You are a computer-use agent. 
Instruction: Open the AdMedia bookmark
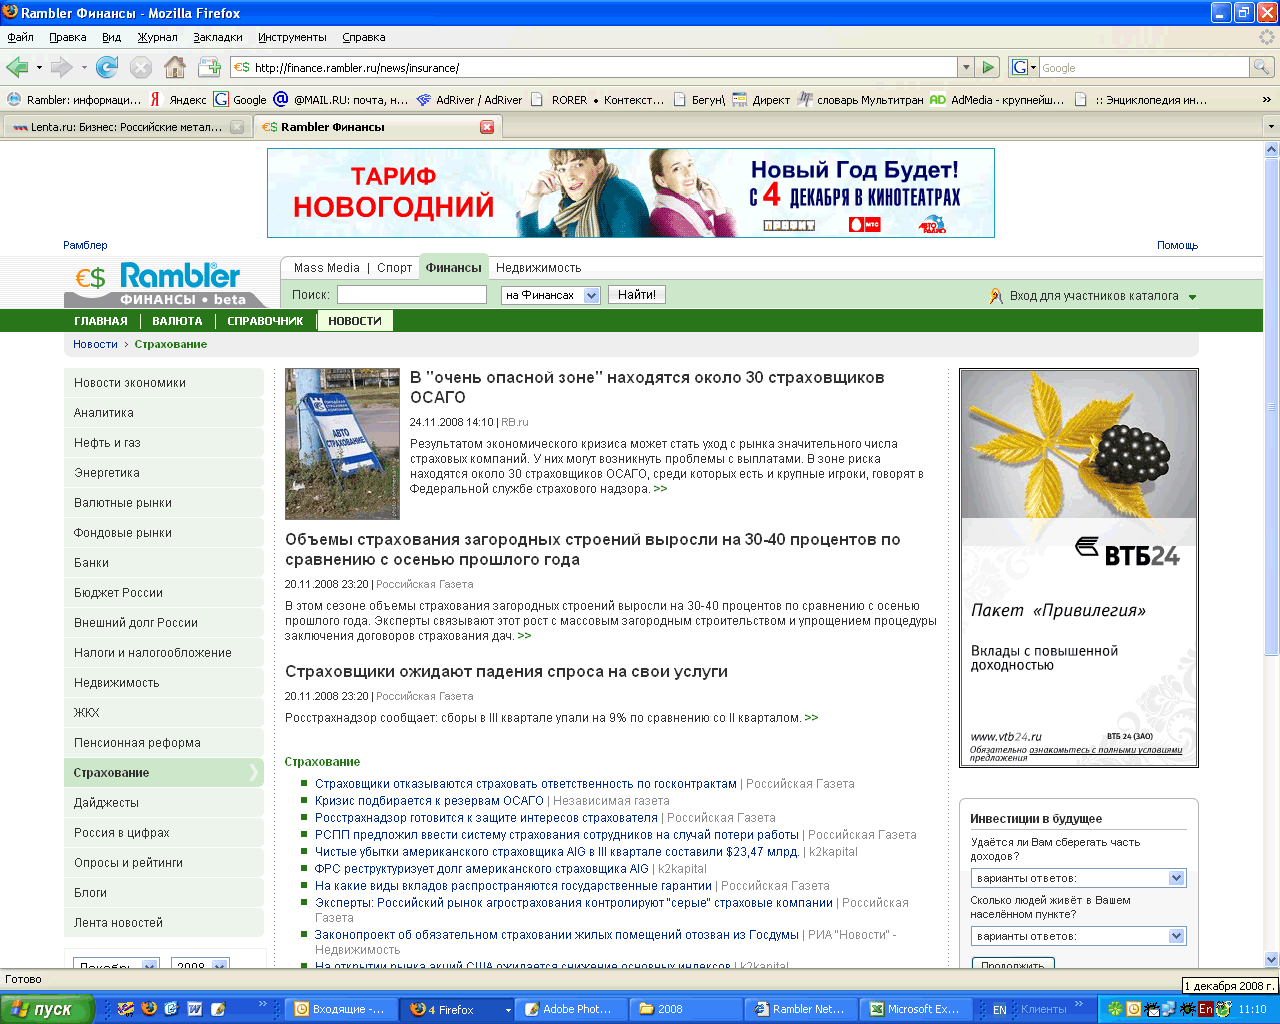[997, 99]
